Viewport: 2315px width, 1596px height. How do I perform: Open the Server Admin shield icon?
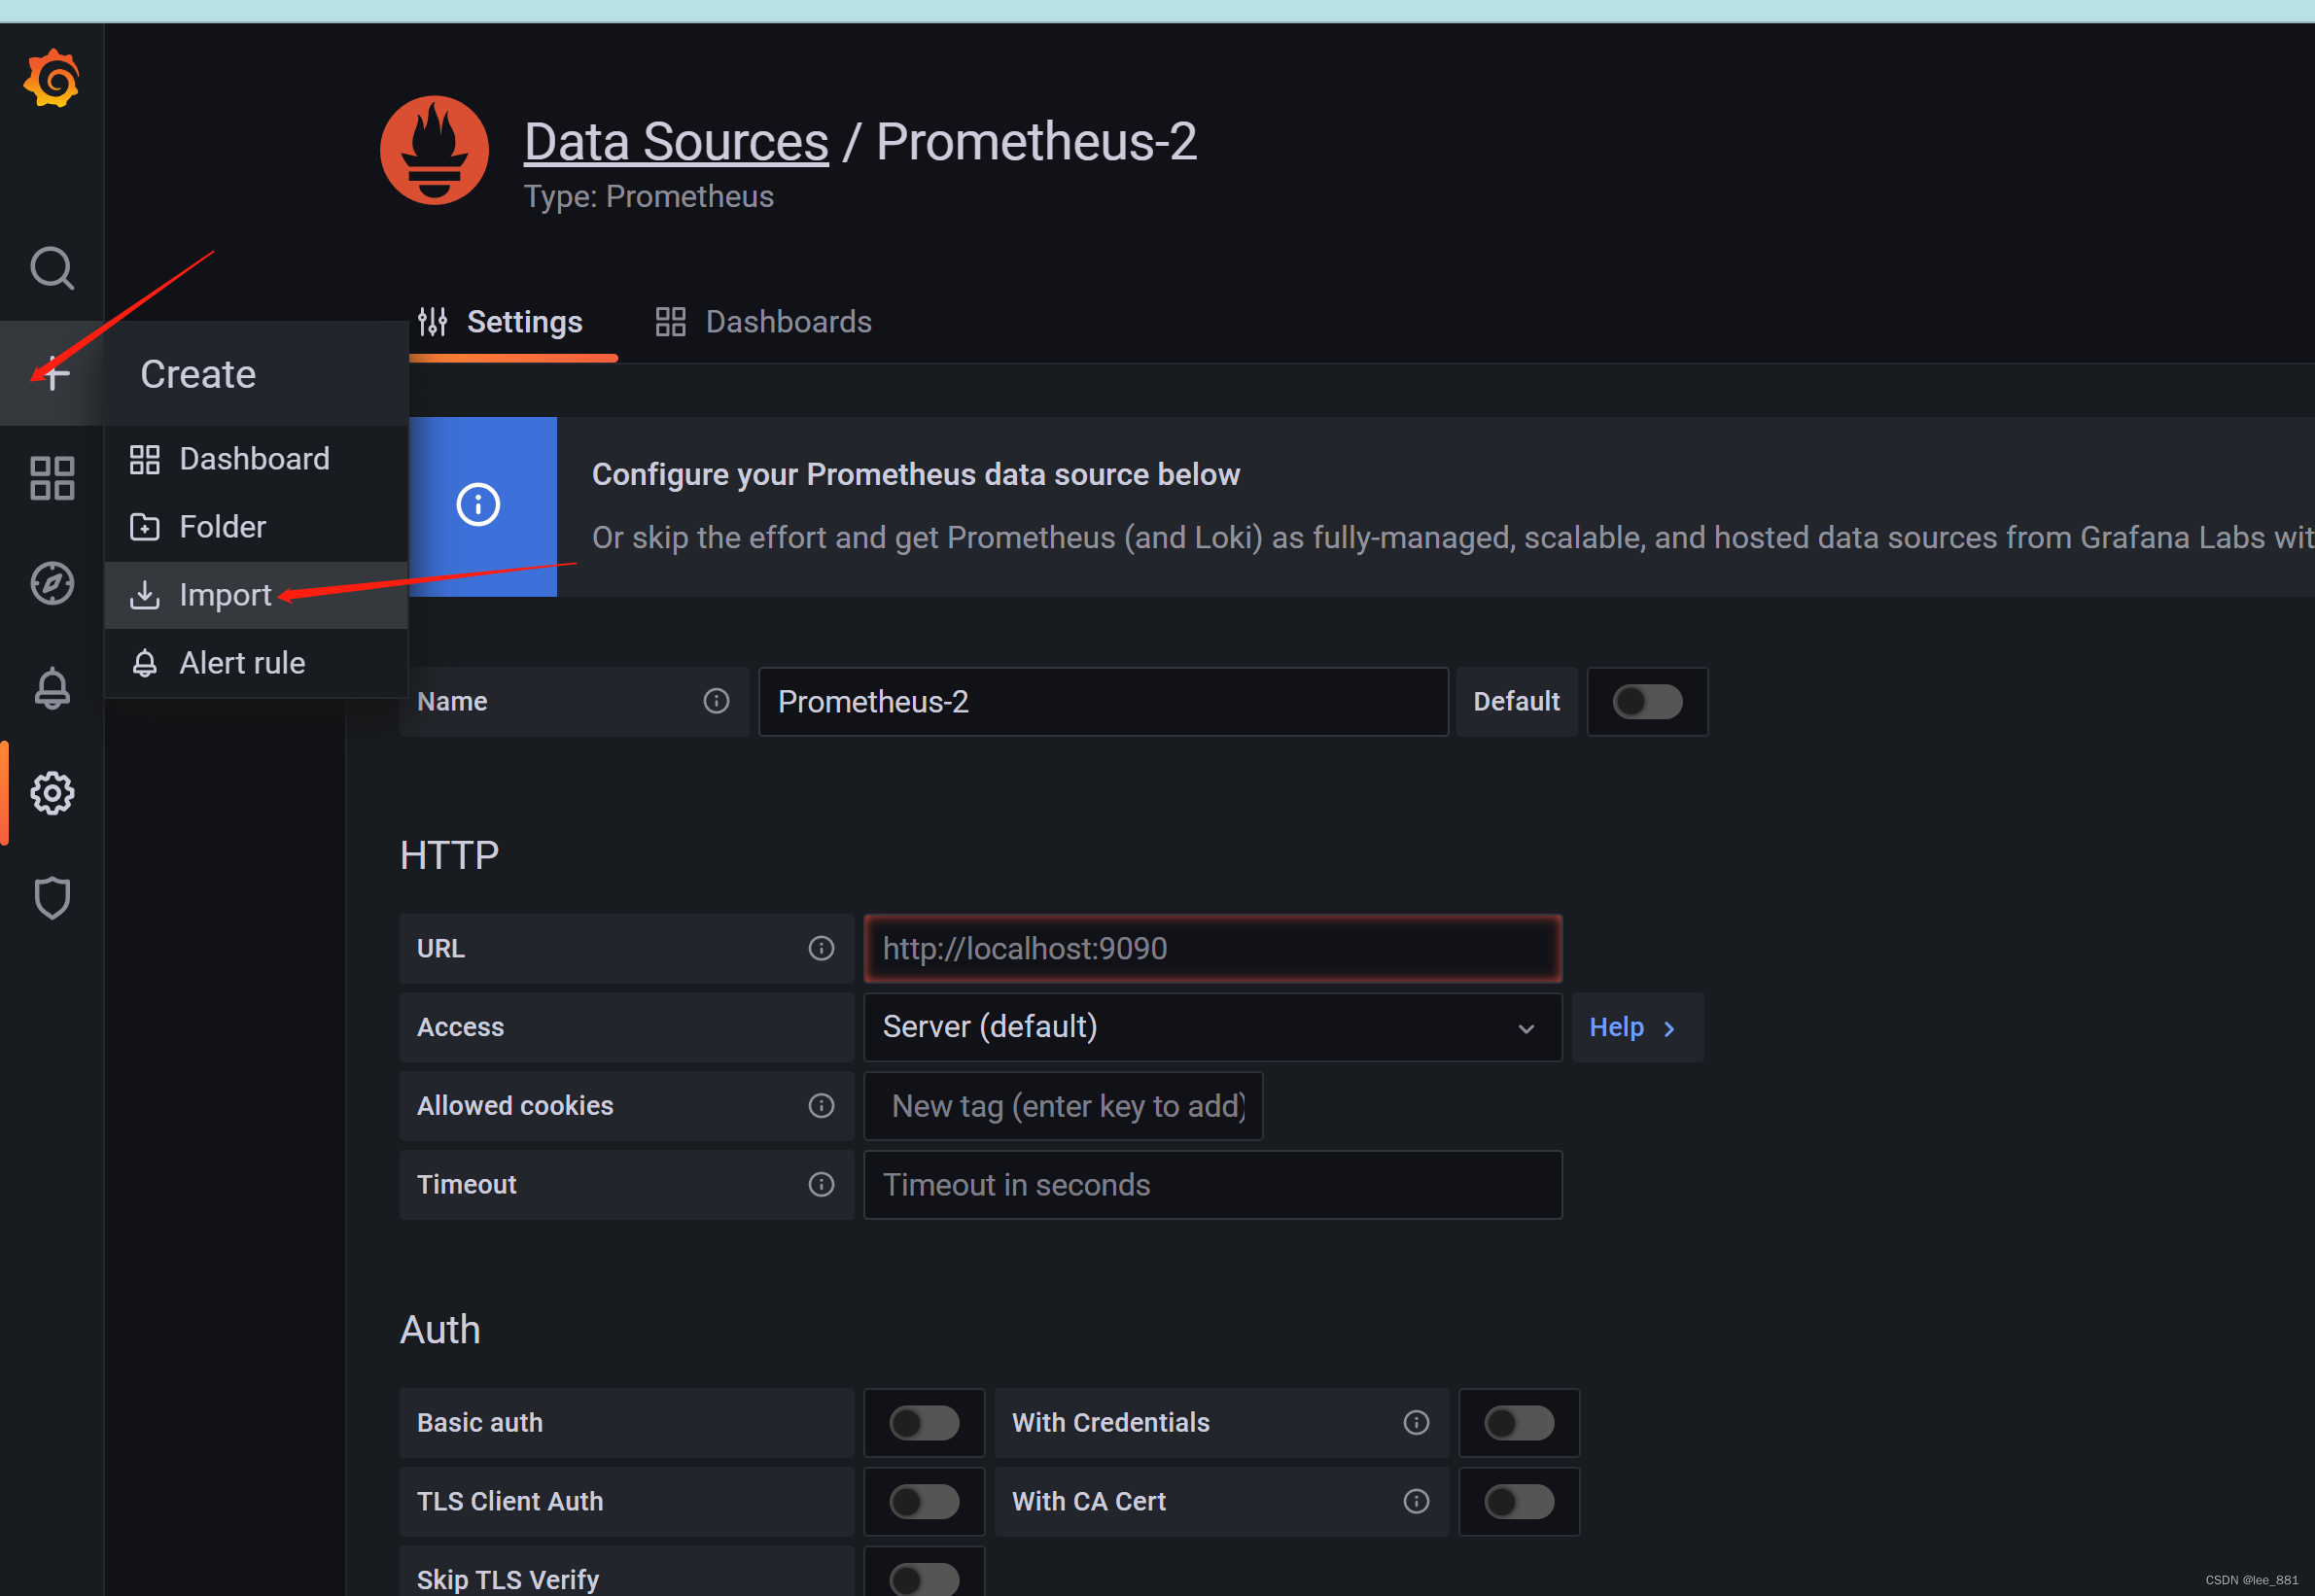(x=52, y=898)
